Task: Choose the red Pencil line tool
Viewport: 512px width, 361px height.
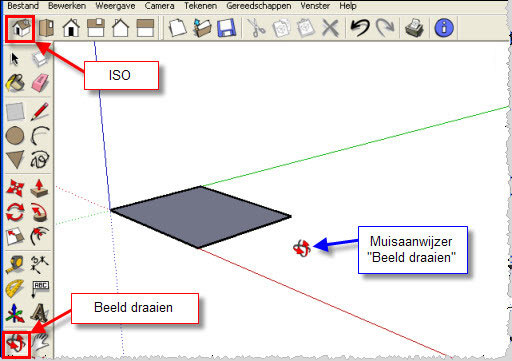Action: (40, 111)
